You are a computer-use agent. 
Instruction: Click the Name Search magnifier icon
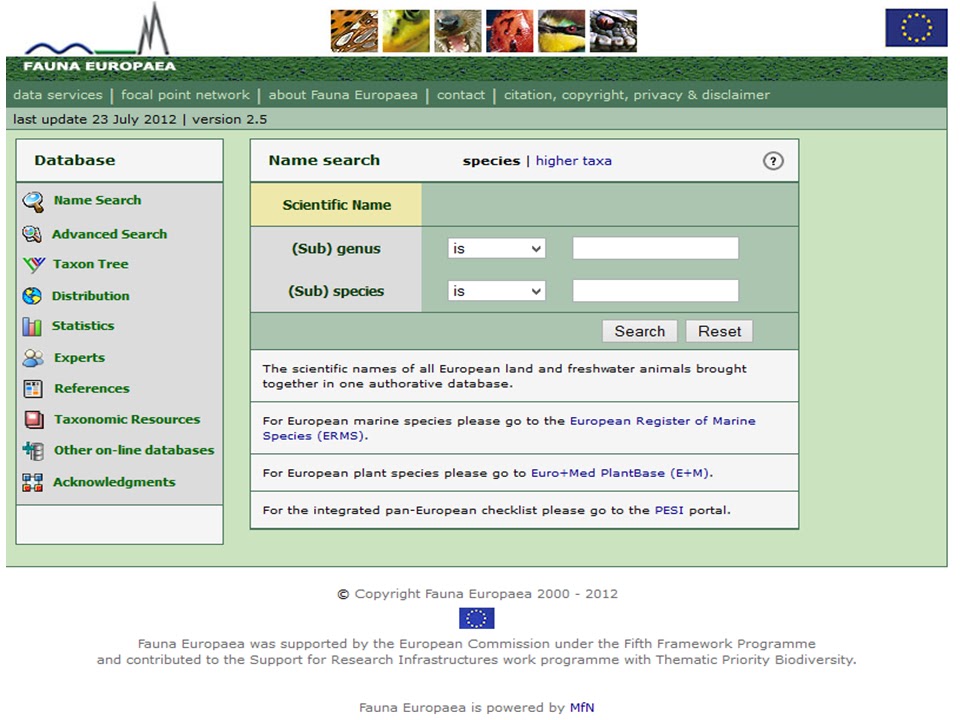[x=33, y=201]
